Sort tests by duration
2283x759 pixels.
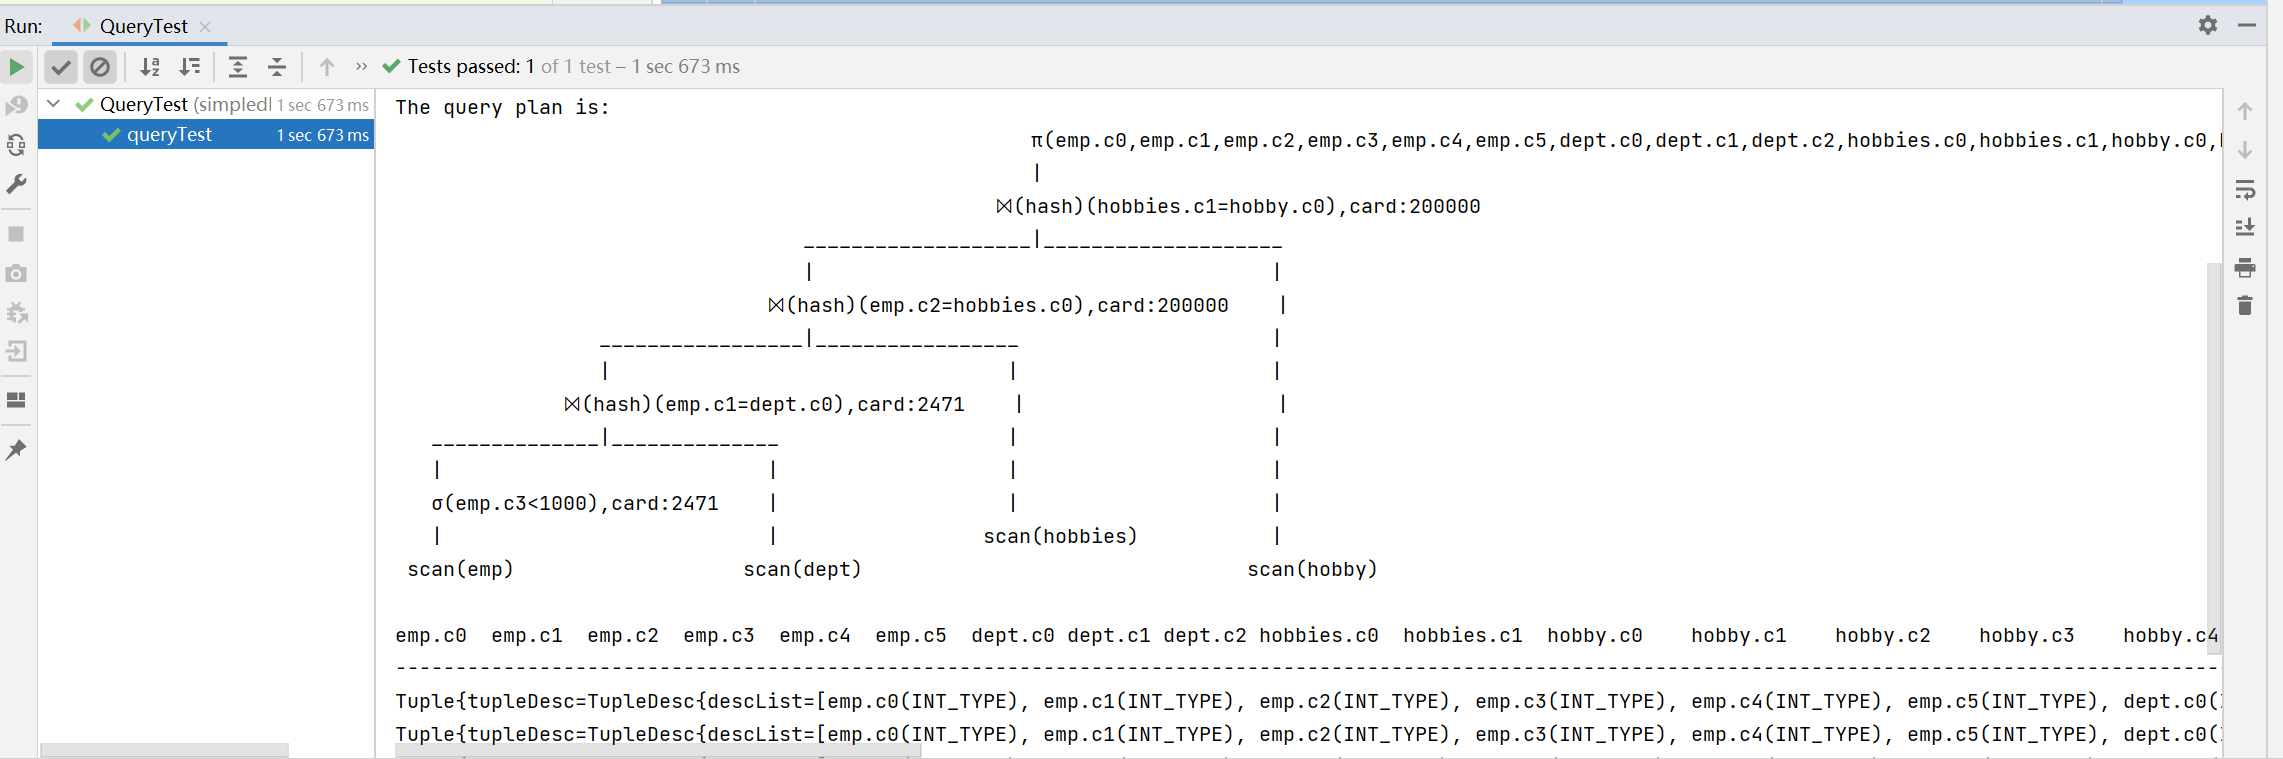click(x=190, y=67)
